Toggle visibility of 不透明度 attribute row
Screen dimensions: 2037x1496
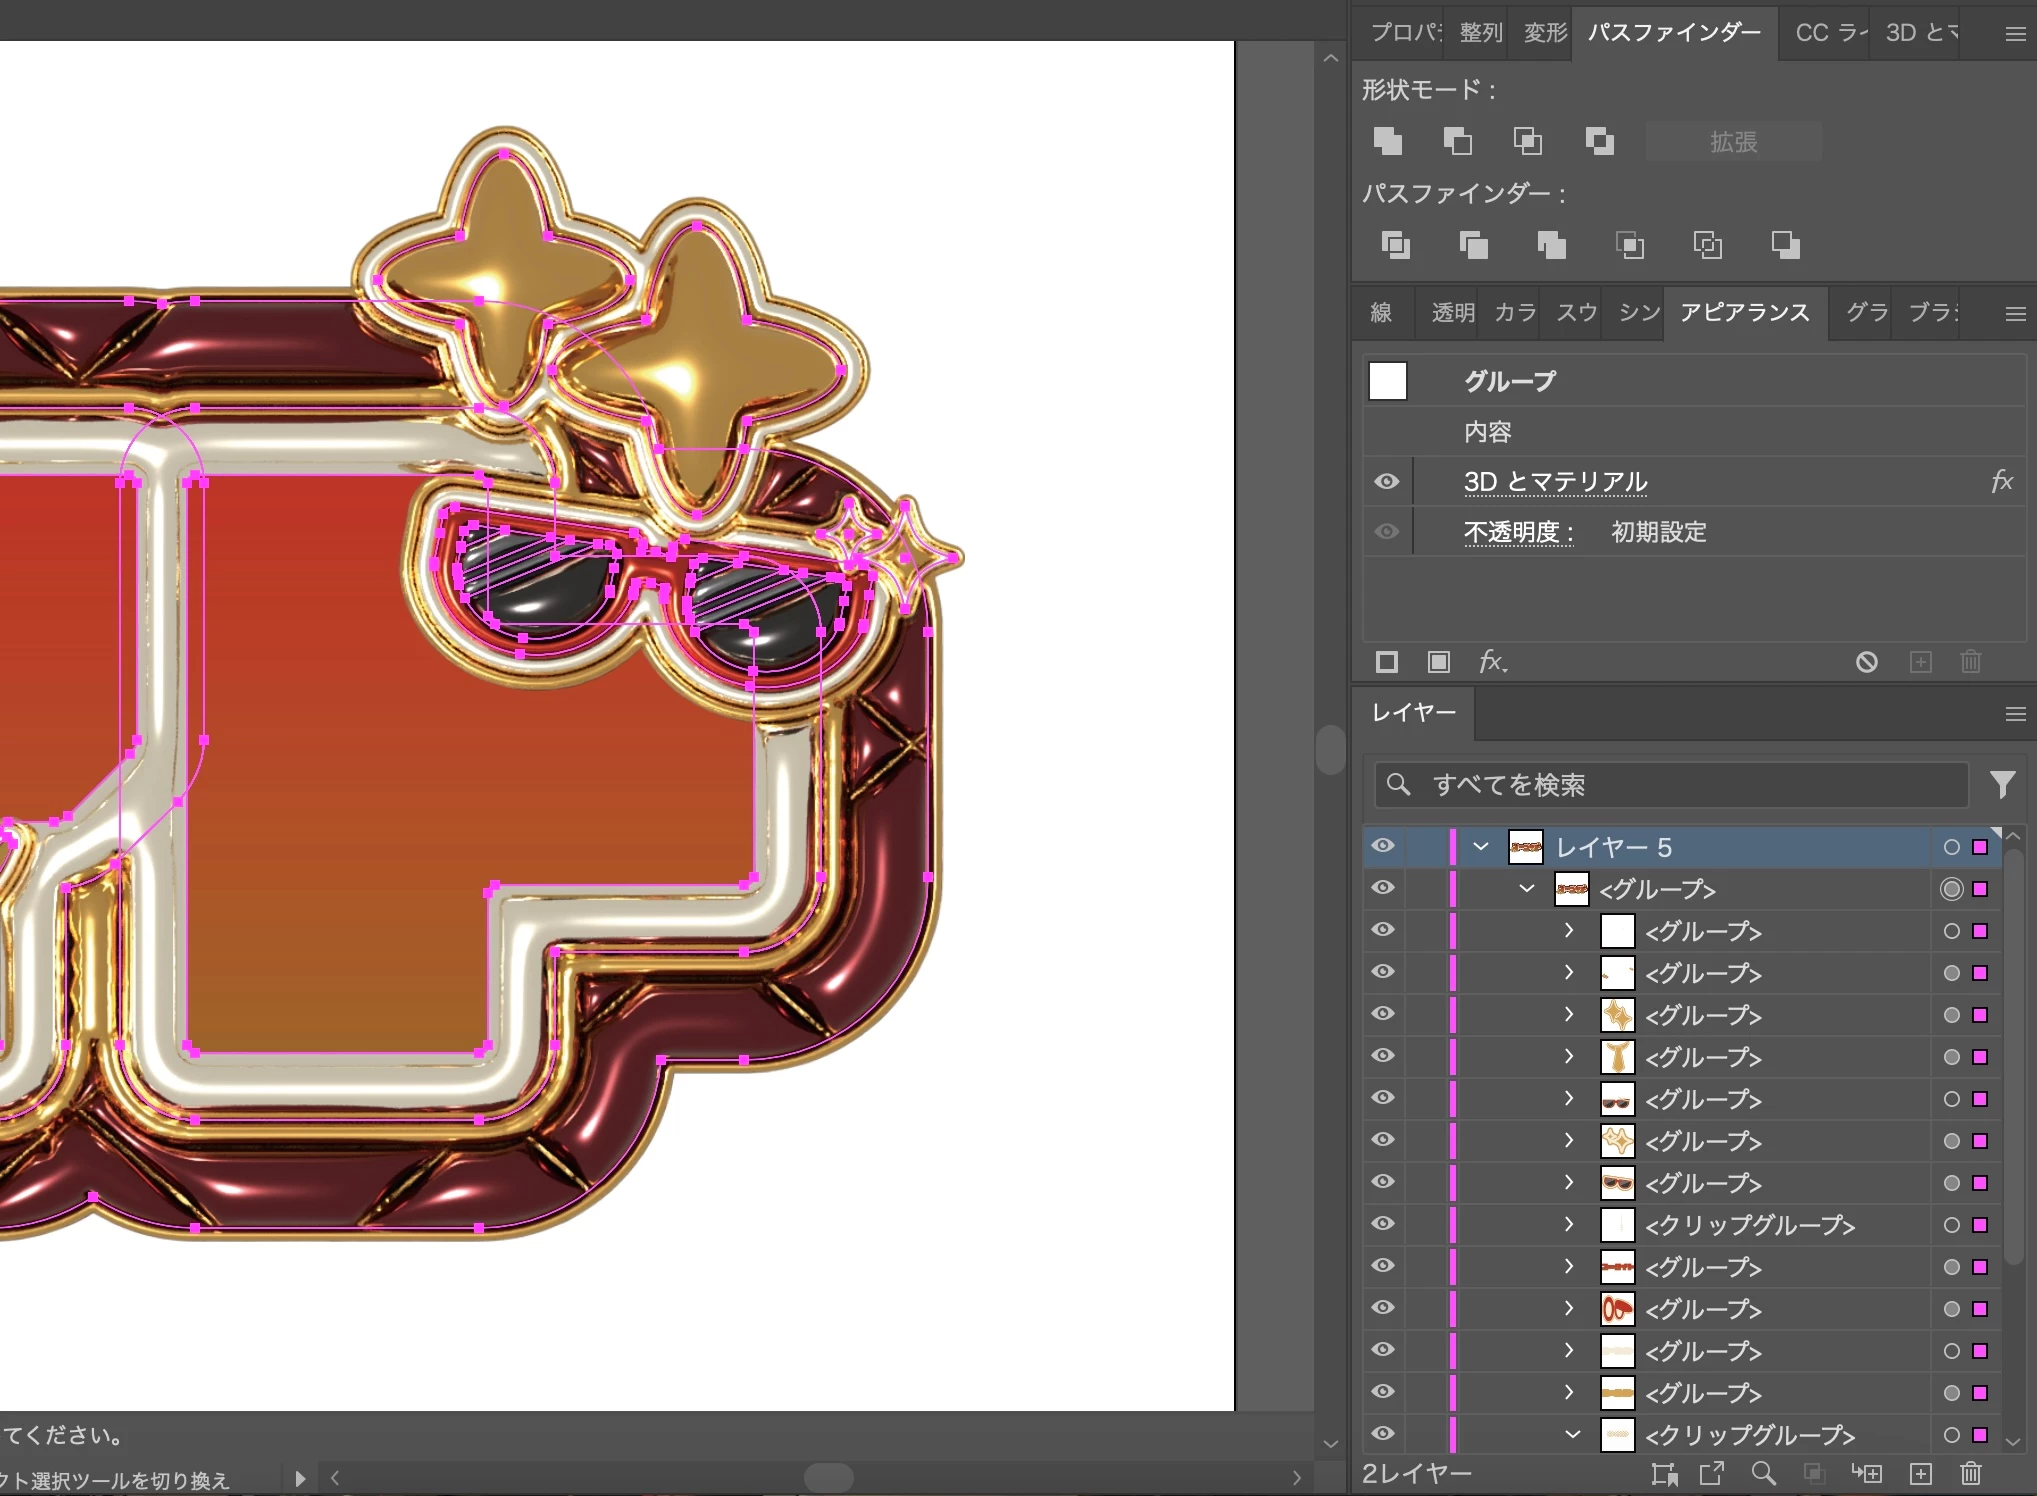pyautogui.click(x=1386, y=531)
